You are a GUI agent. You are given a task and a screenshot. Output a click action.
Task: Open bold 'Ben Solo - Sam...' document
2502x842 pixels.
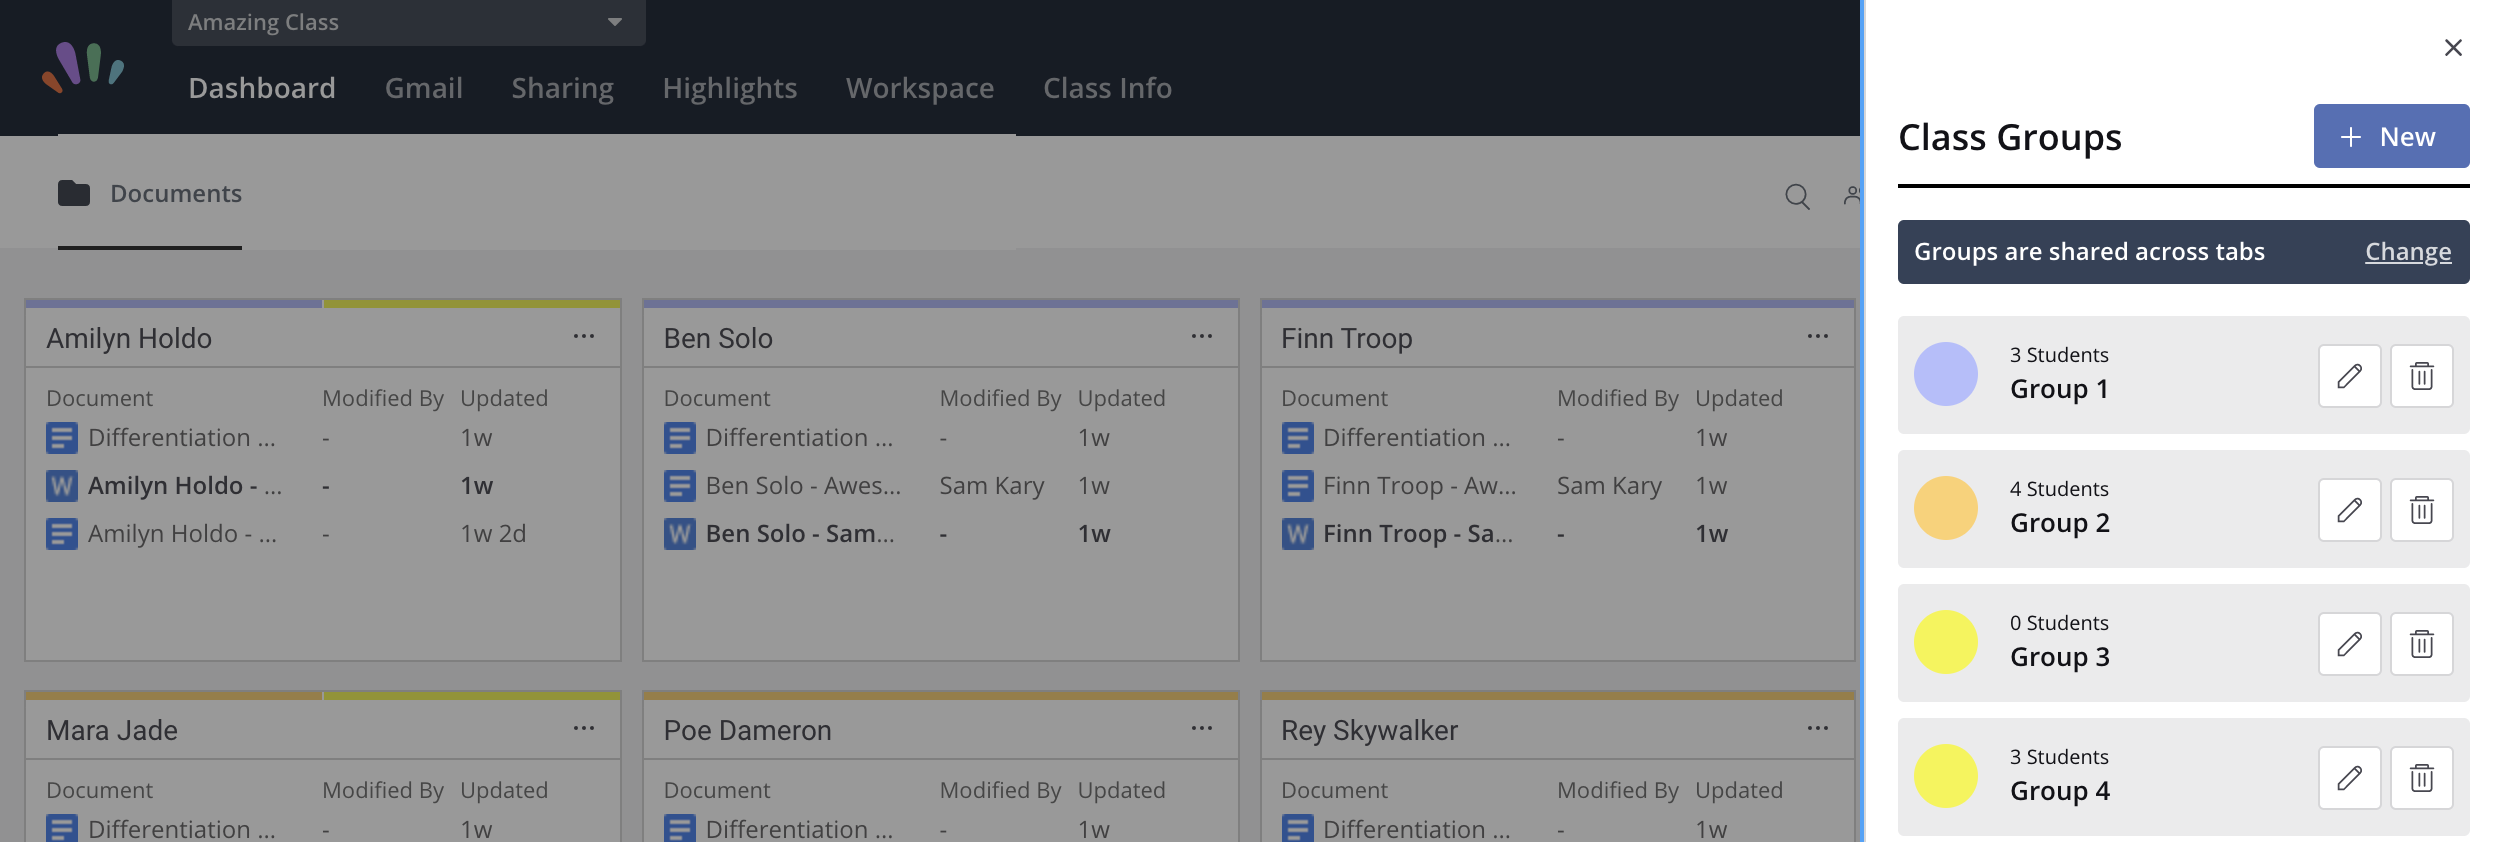tap(800, 534)
